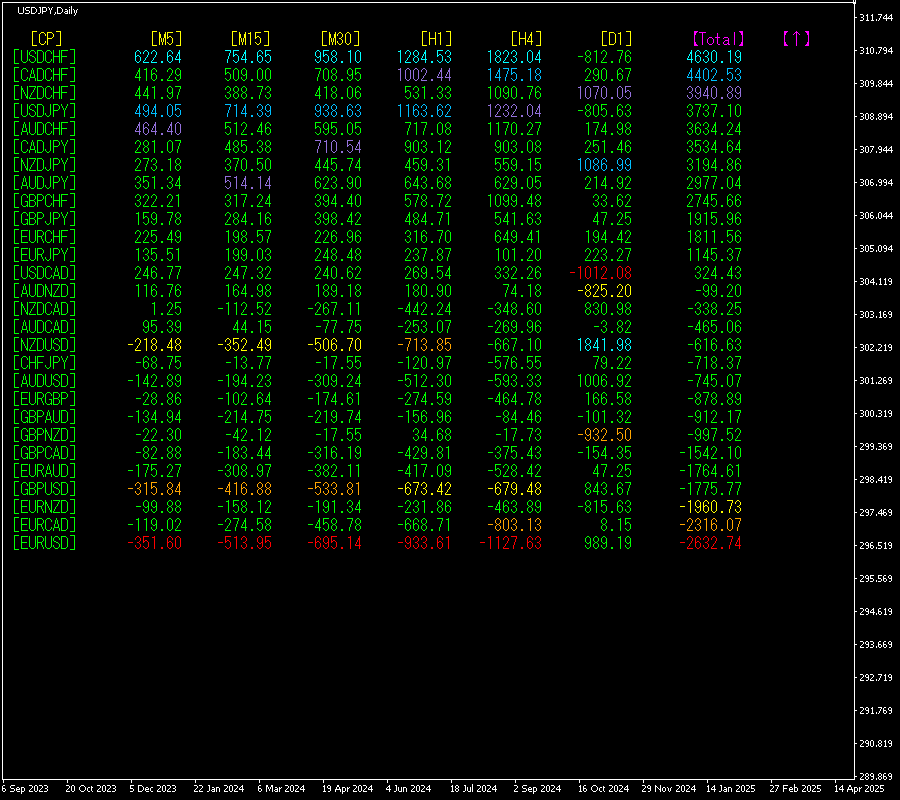Screen dimensions: 900x800
Task: Select the [CADCHF] pair label
Action: (x=45, y=75)
